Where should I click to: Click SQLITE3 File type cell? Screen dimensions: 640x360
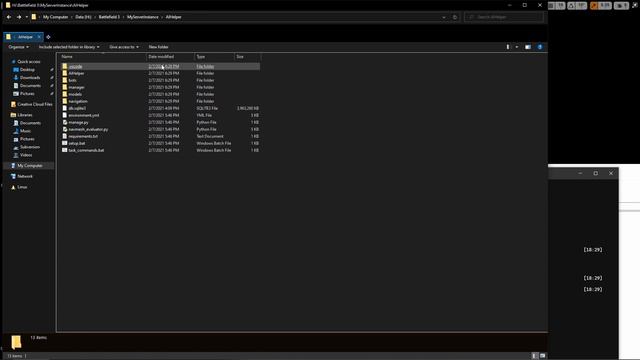207,109
